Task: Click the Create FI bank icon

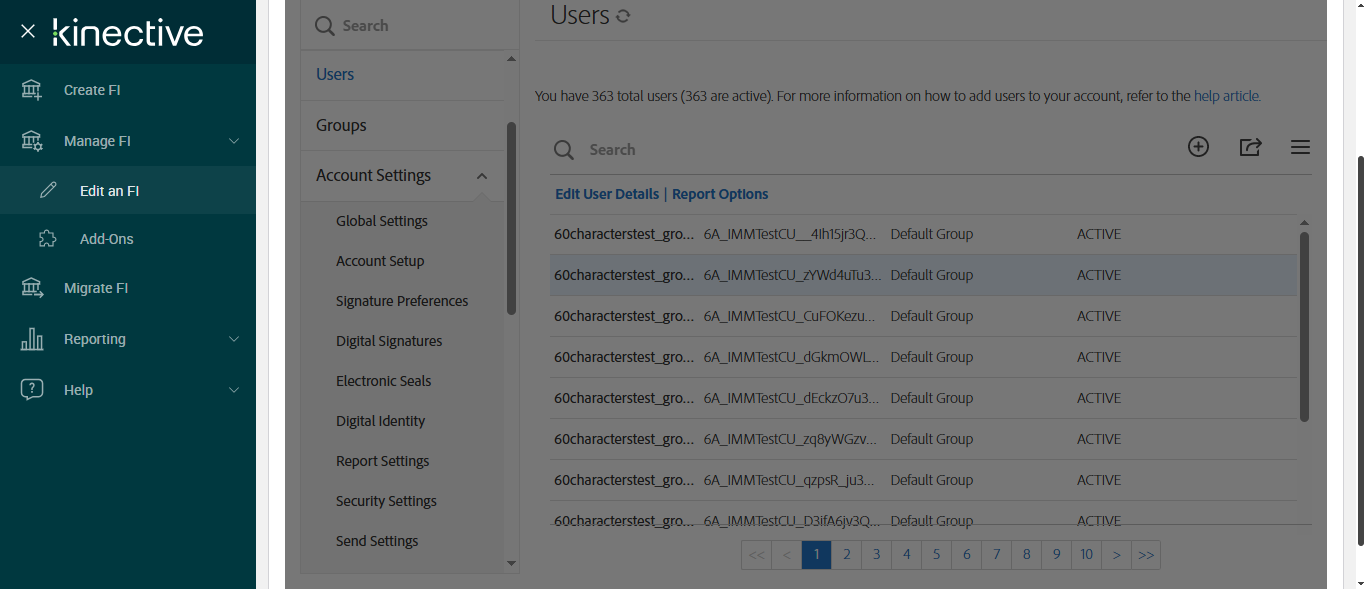Action: click(32, 90)
